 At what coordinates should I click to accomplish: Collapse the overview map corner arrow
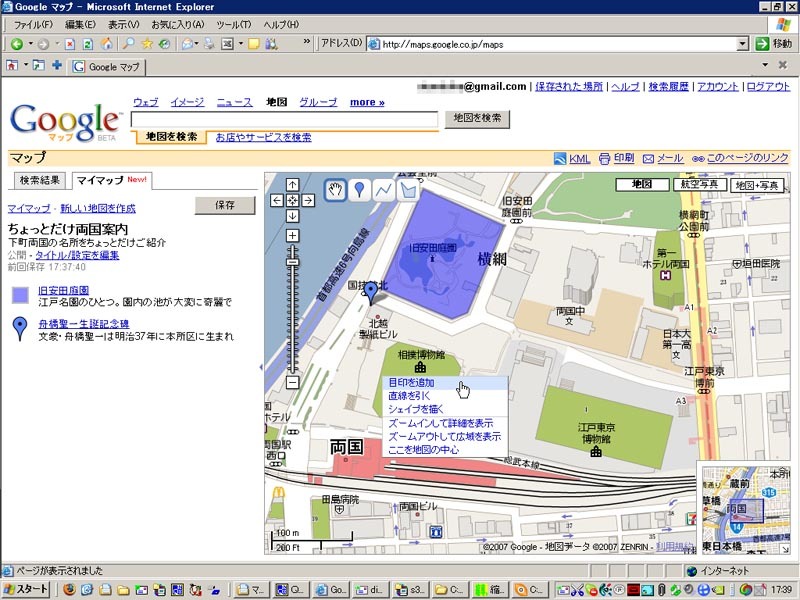coord(785,549)
